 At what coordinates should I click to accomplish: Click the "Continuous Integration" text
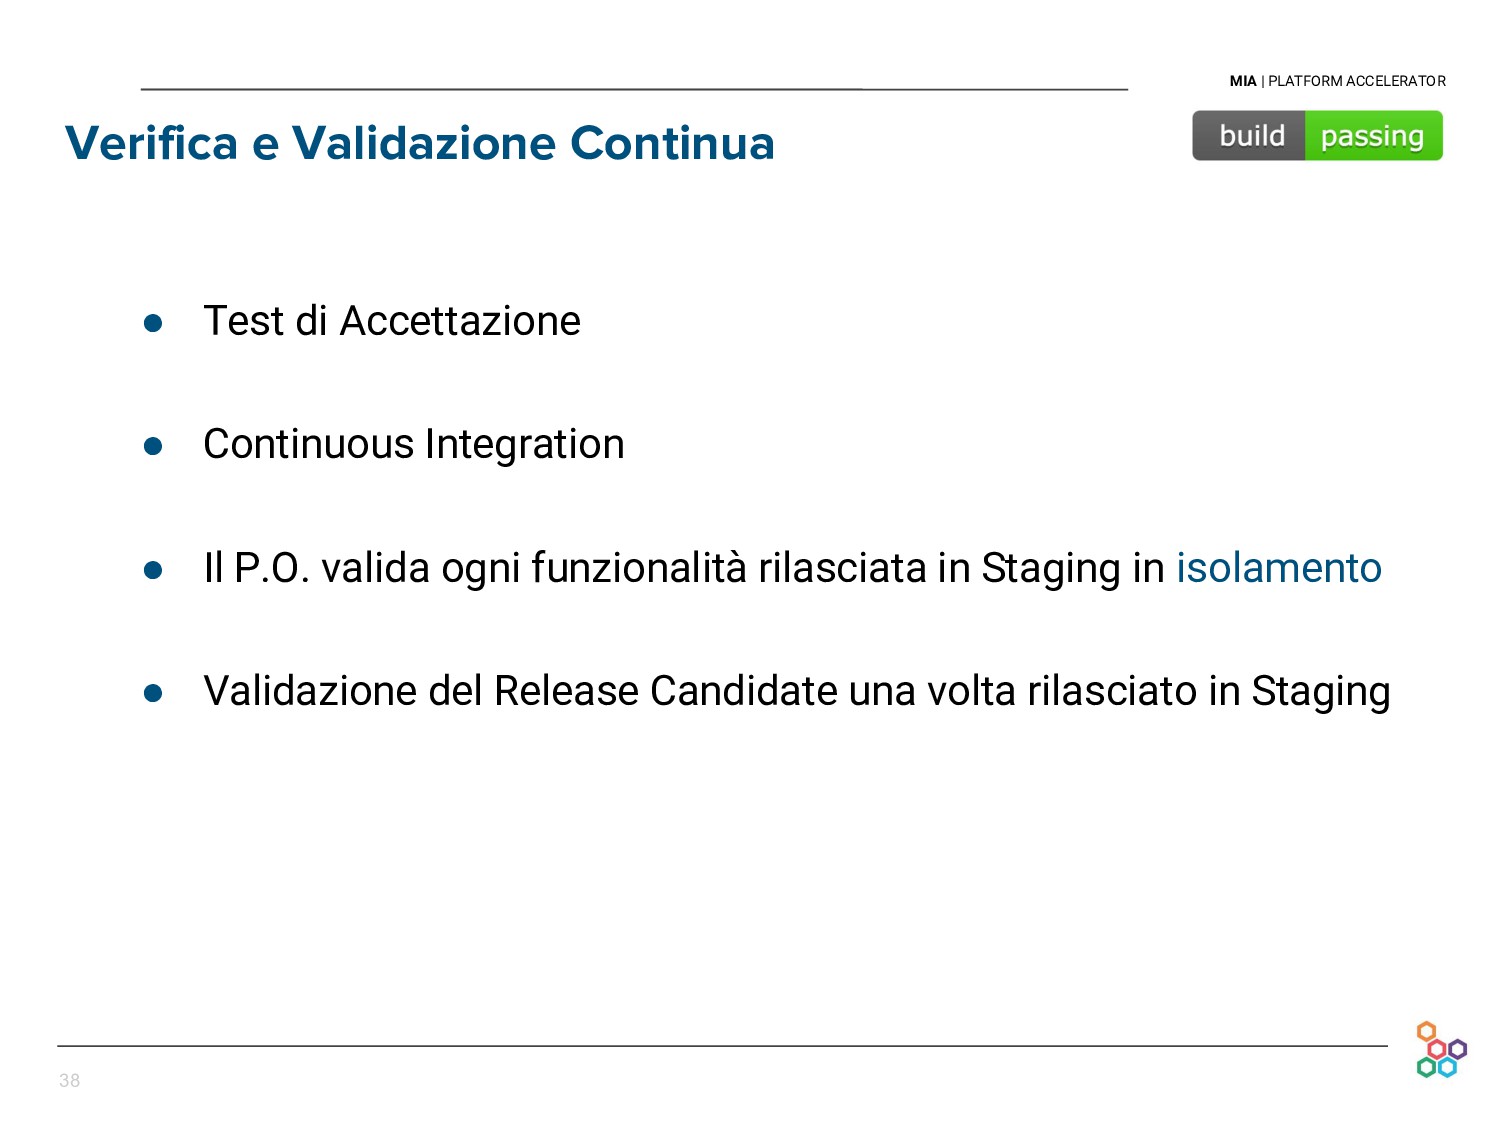413,444
